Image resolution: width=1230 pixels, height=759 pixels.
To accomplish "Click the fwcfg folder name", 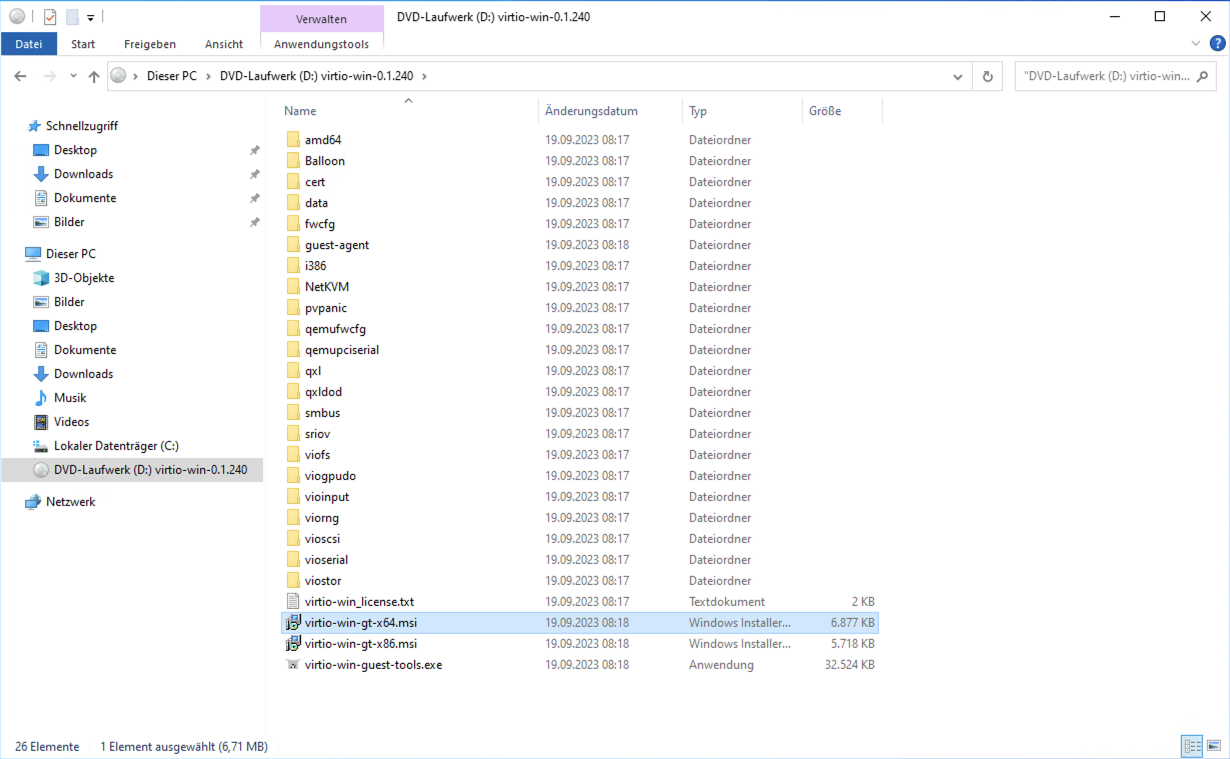I will click(320, 224).
